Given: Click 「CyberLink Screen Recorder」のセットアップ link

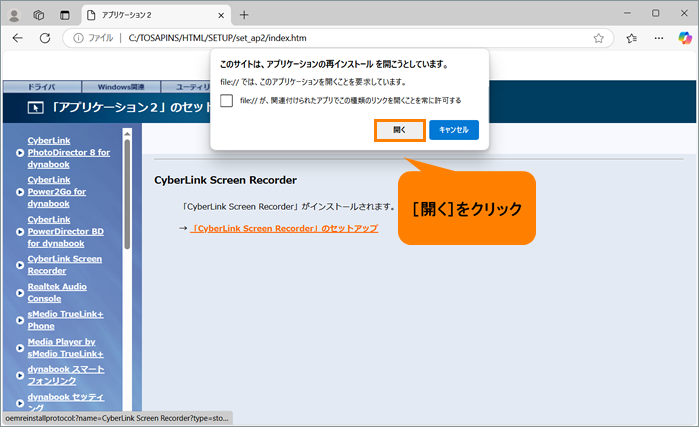Looking at the screenshot, I should pos(284,229).
